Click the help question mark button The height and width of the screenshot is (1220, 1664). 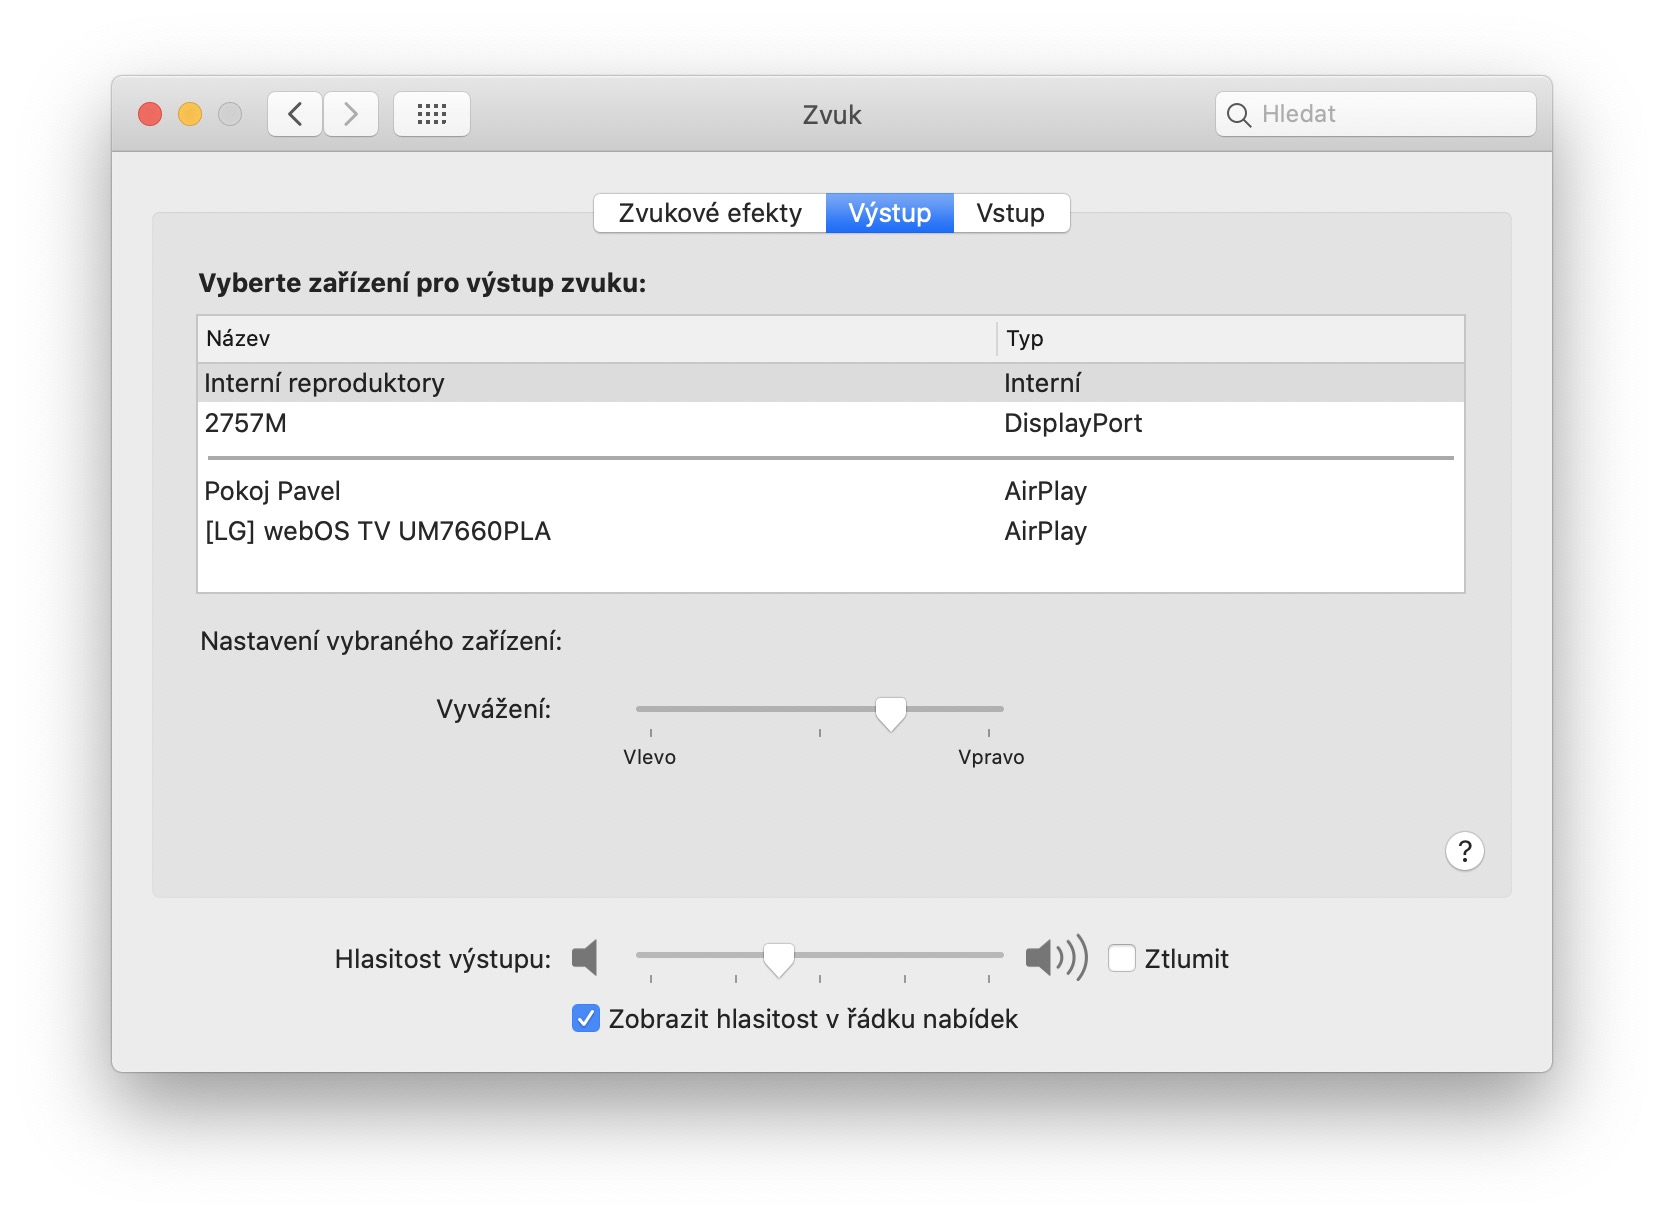tap(1464, 851)
